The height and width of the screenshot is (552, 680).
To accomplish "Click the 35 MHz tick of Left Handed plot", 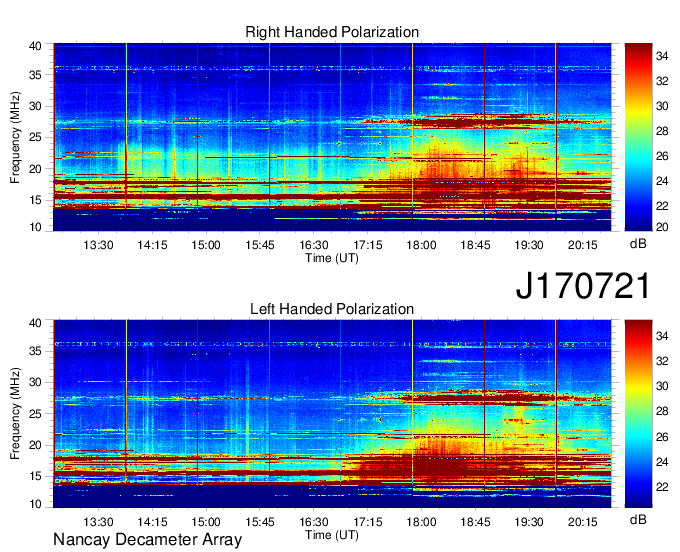I will pyautogui.click(x=35, y=351).
